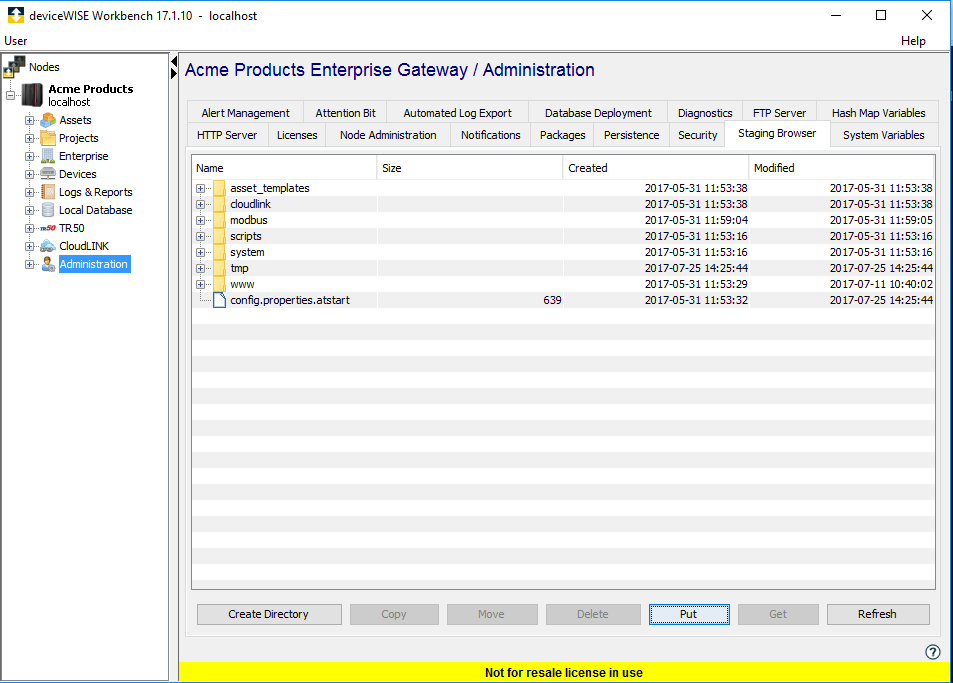
Task: Expand the Devices tree node
Action: (29, 174)
